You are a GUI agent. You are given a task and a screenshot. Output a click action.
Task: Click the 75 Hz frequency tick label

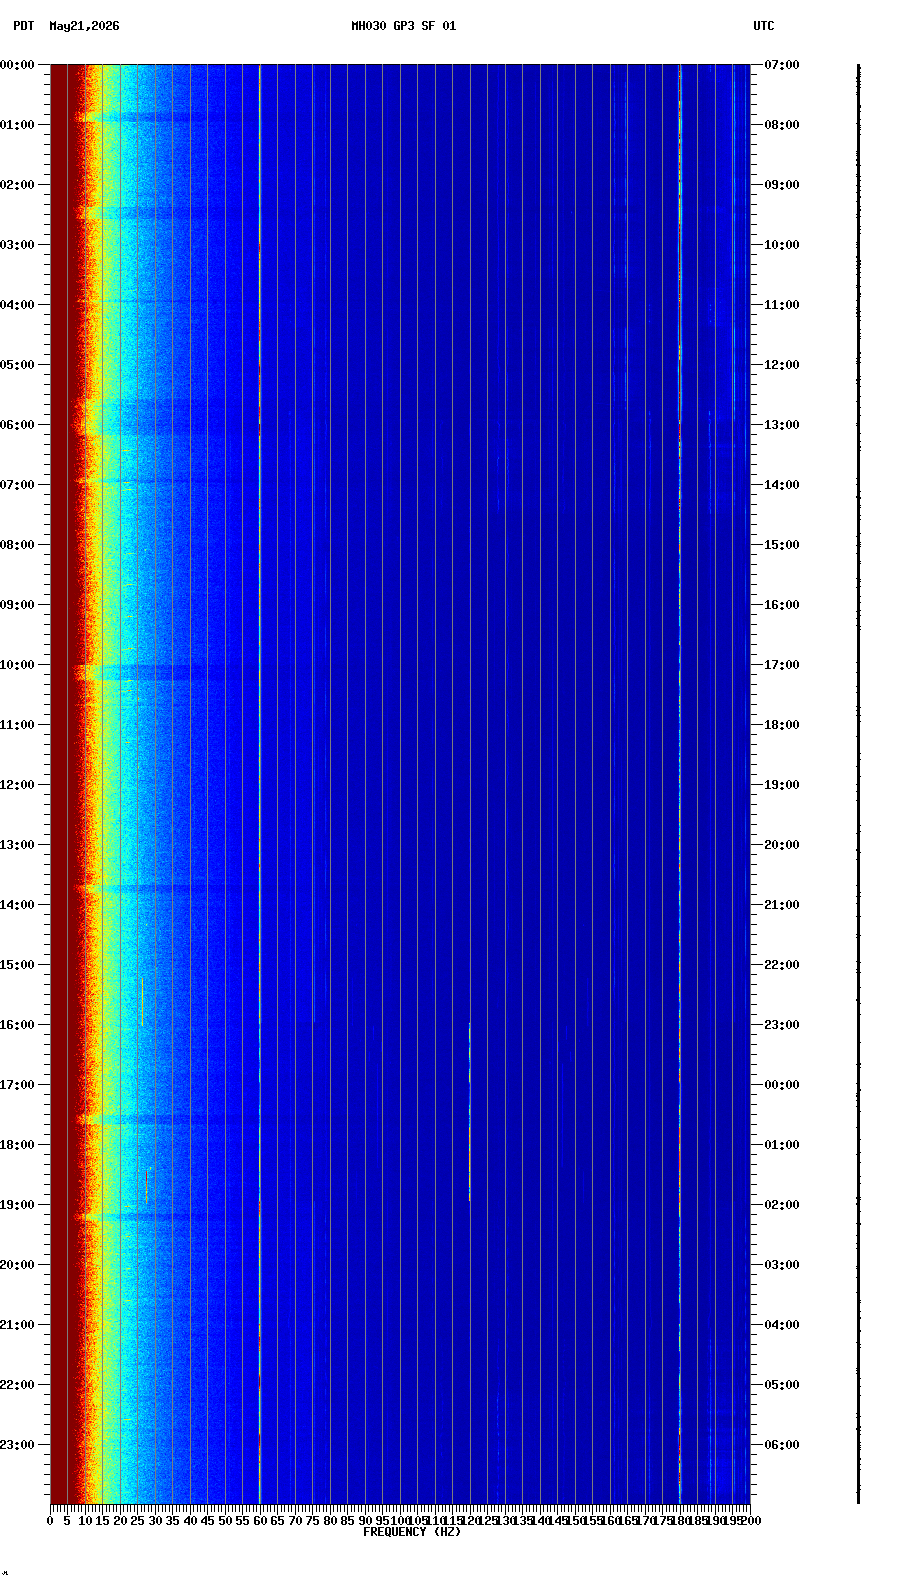point(312,1521)
